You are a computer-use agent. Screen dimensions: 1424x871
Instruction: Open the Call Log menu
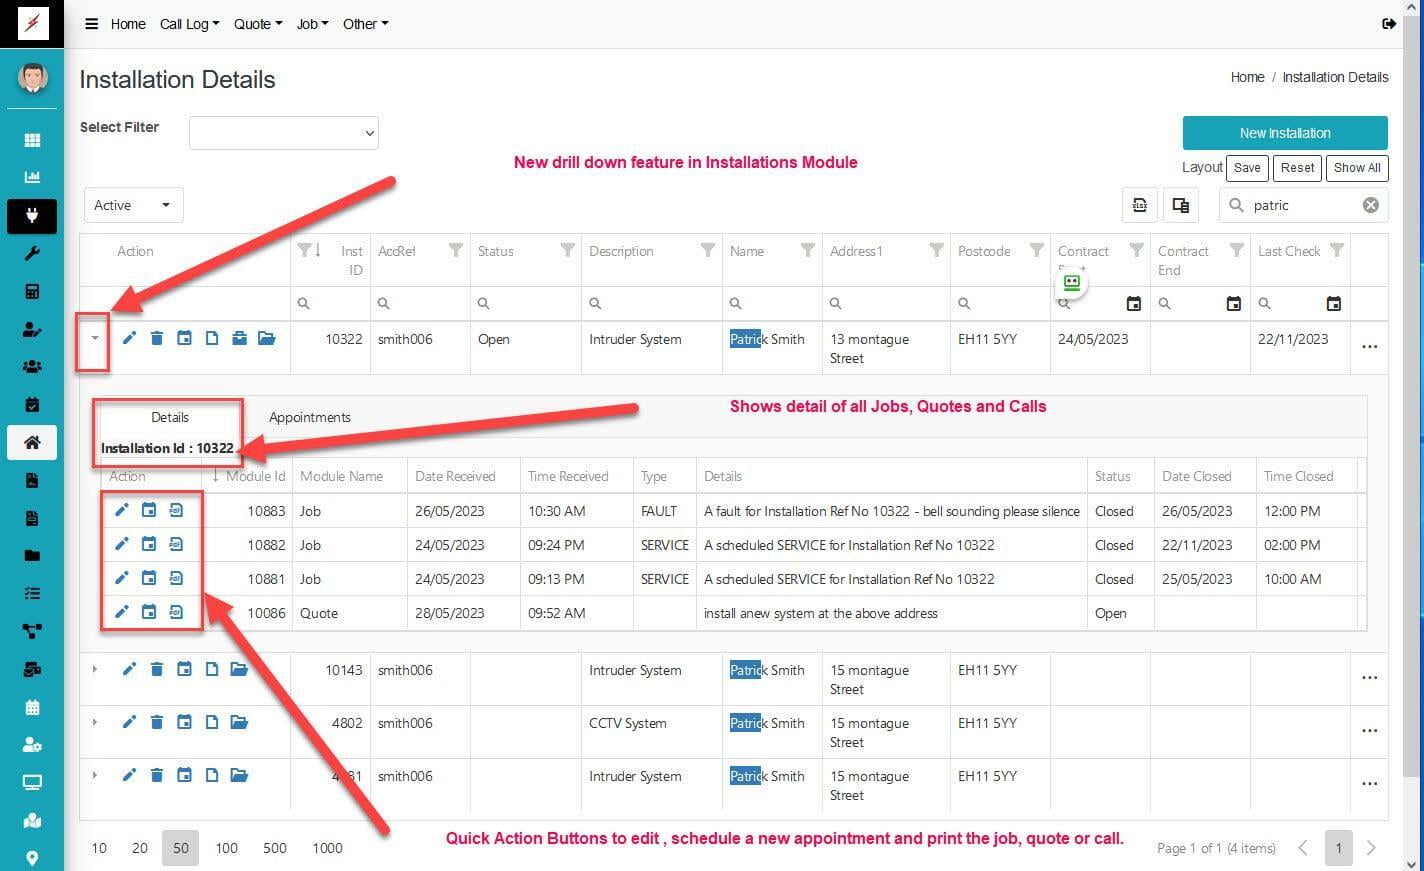[189, 24]
